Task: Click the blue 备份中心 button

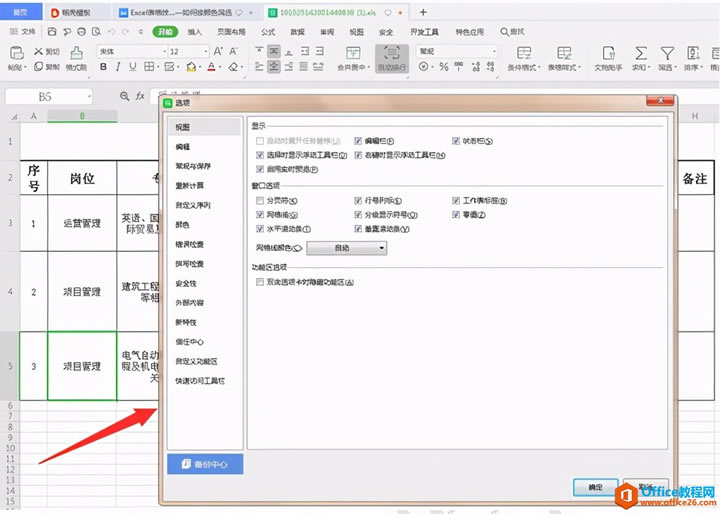Action: [x=205, y=464]
